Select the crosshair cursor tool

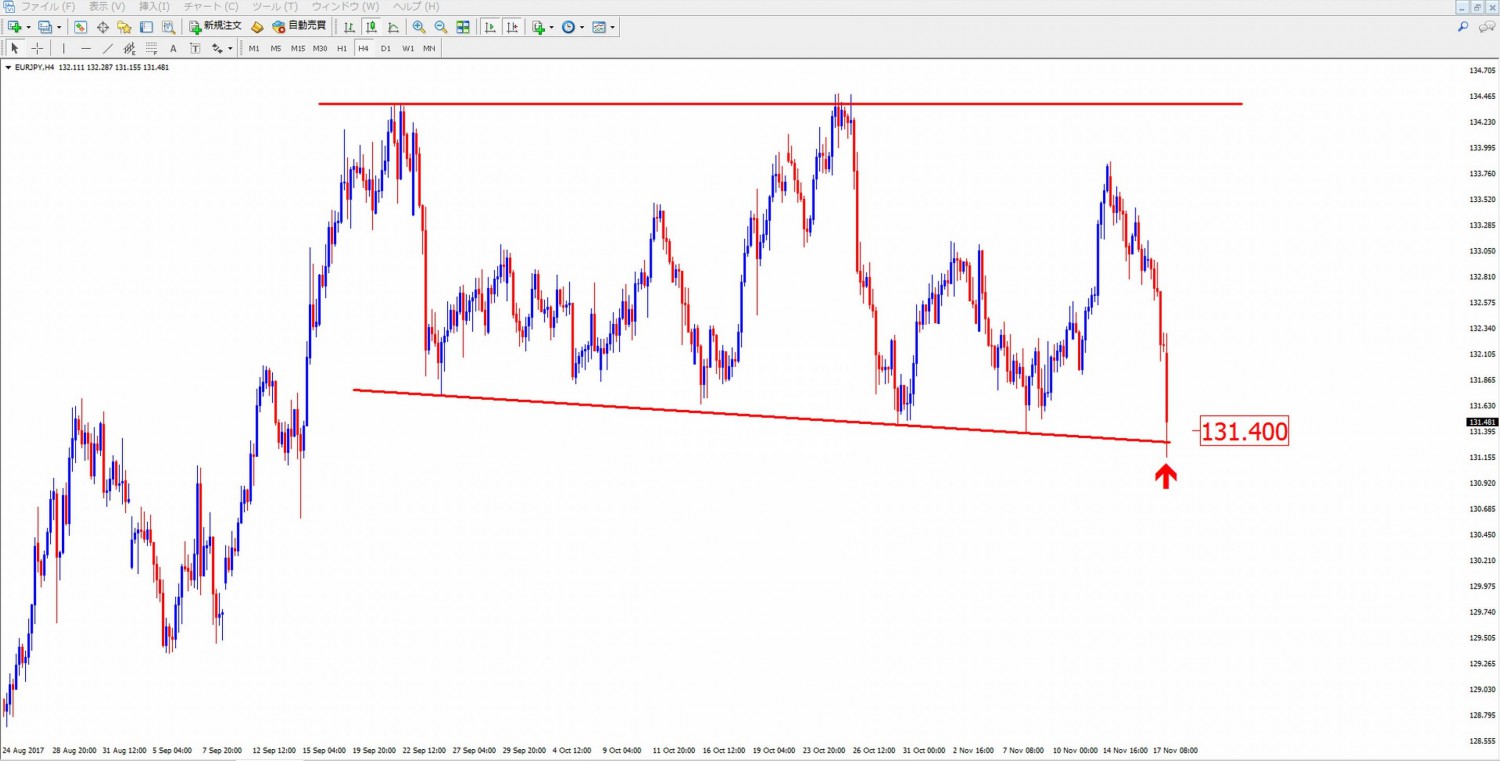(x=37, y=48)
